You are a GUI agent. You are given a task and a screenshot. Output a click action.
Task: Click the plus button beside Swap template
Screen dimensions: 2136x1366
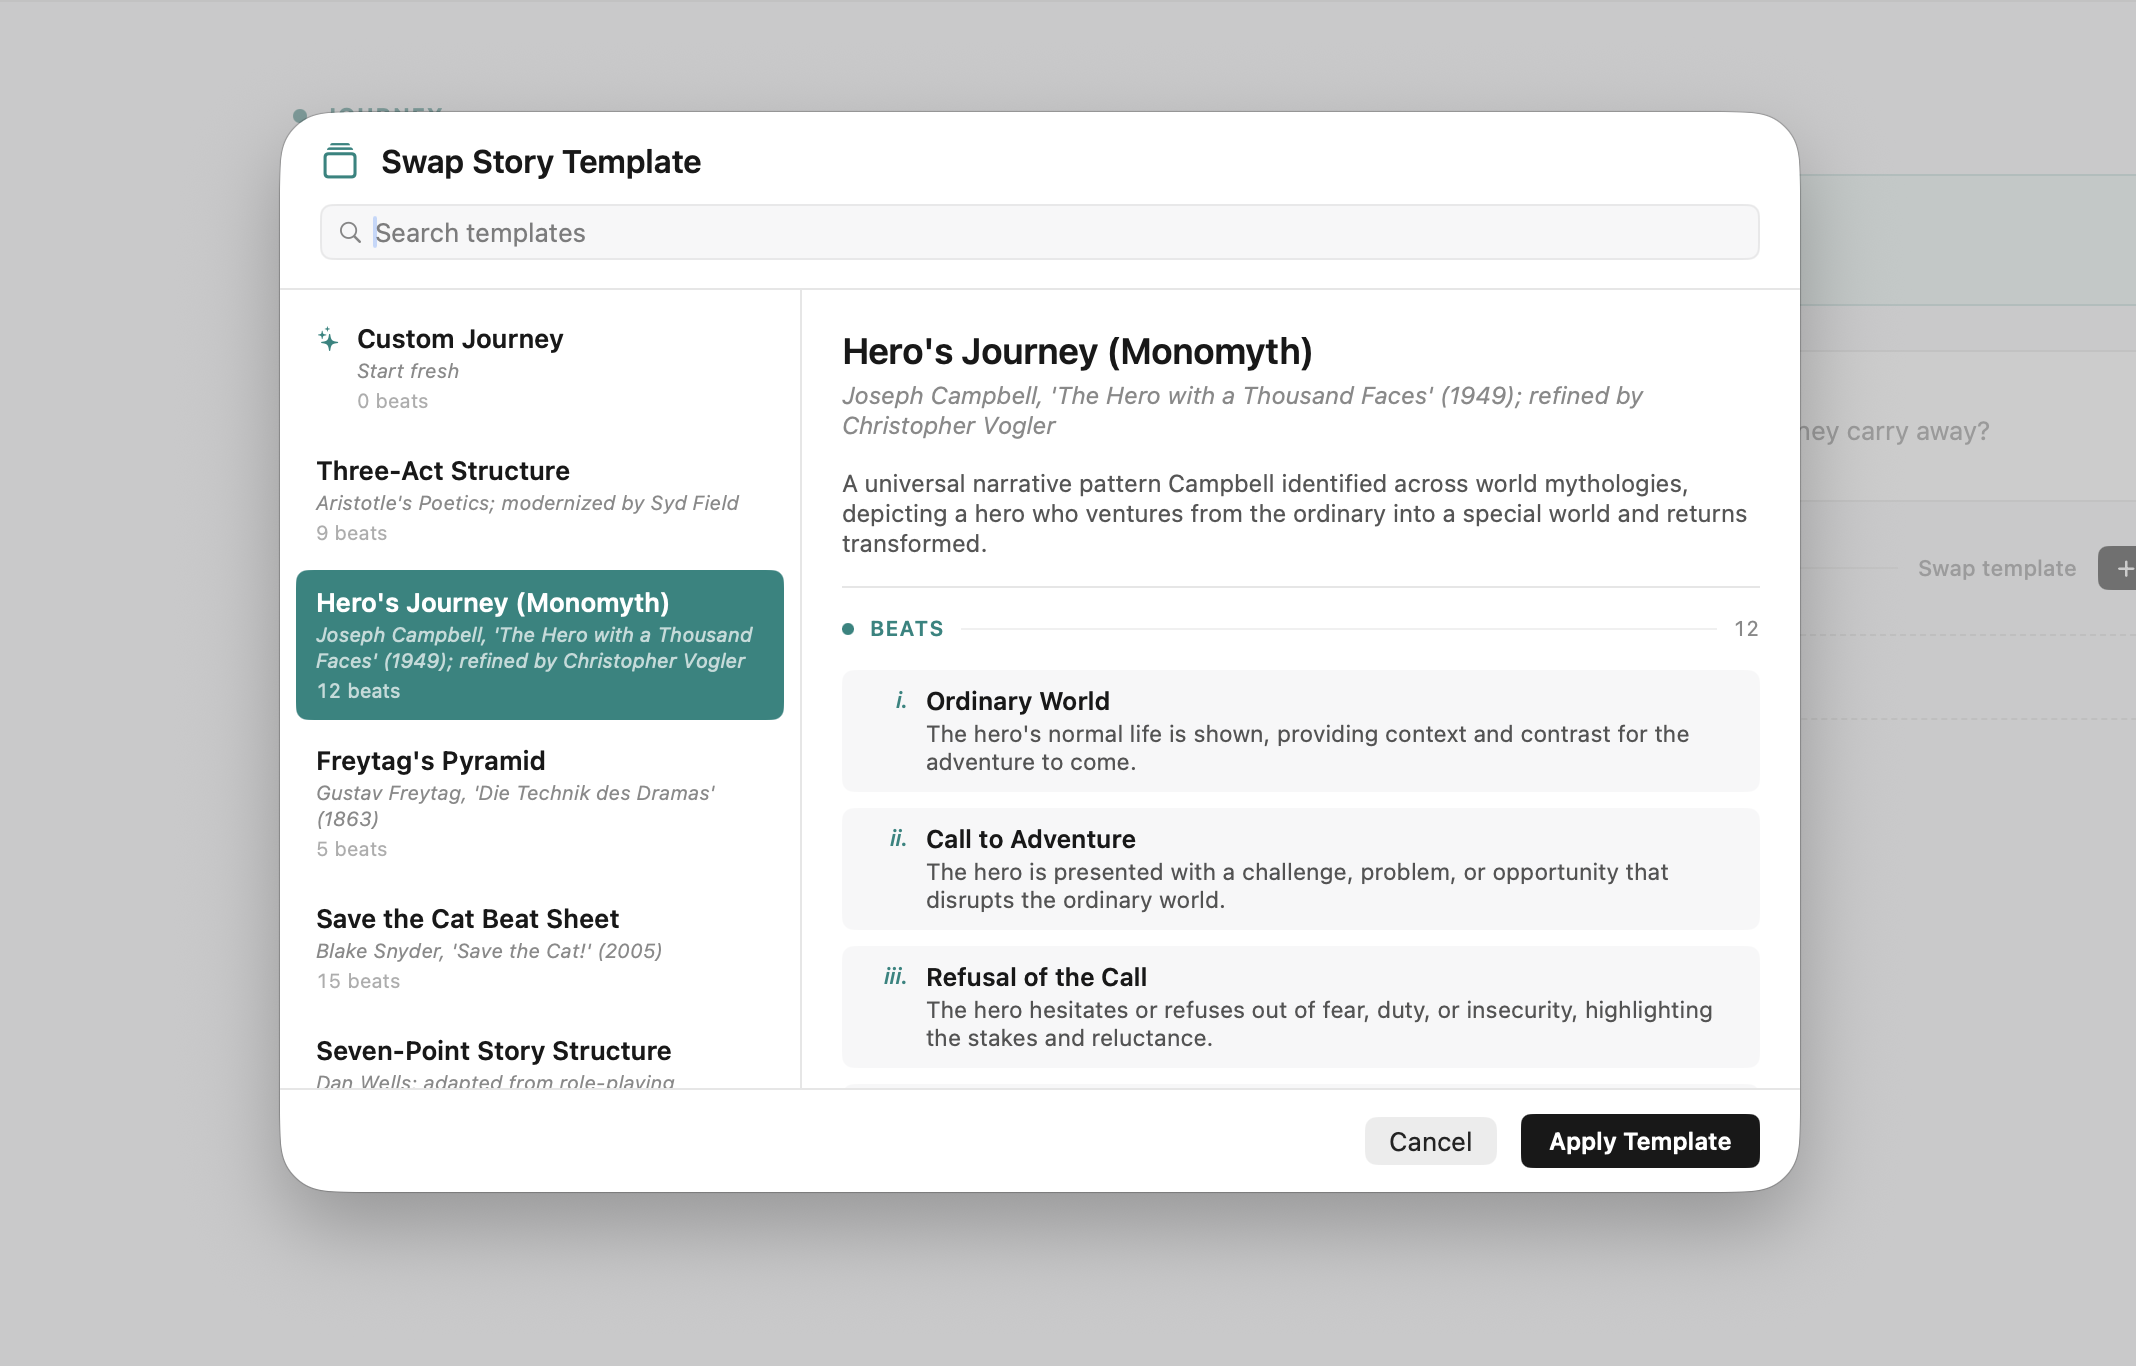pyautogui.click(x=2118, y=568)
